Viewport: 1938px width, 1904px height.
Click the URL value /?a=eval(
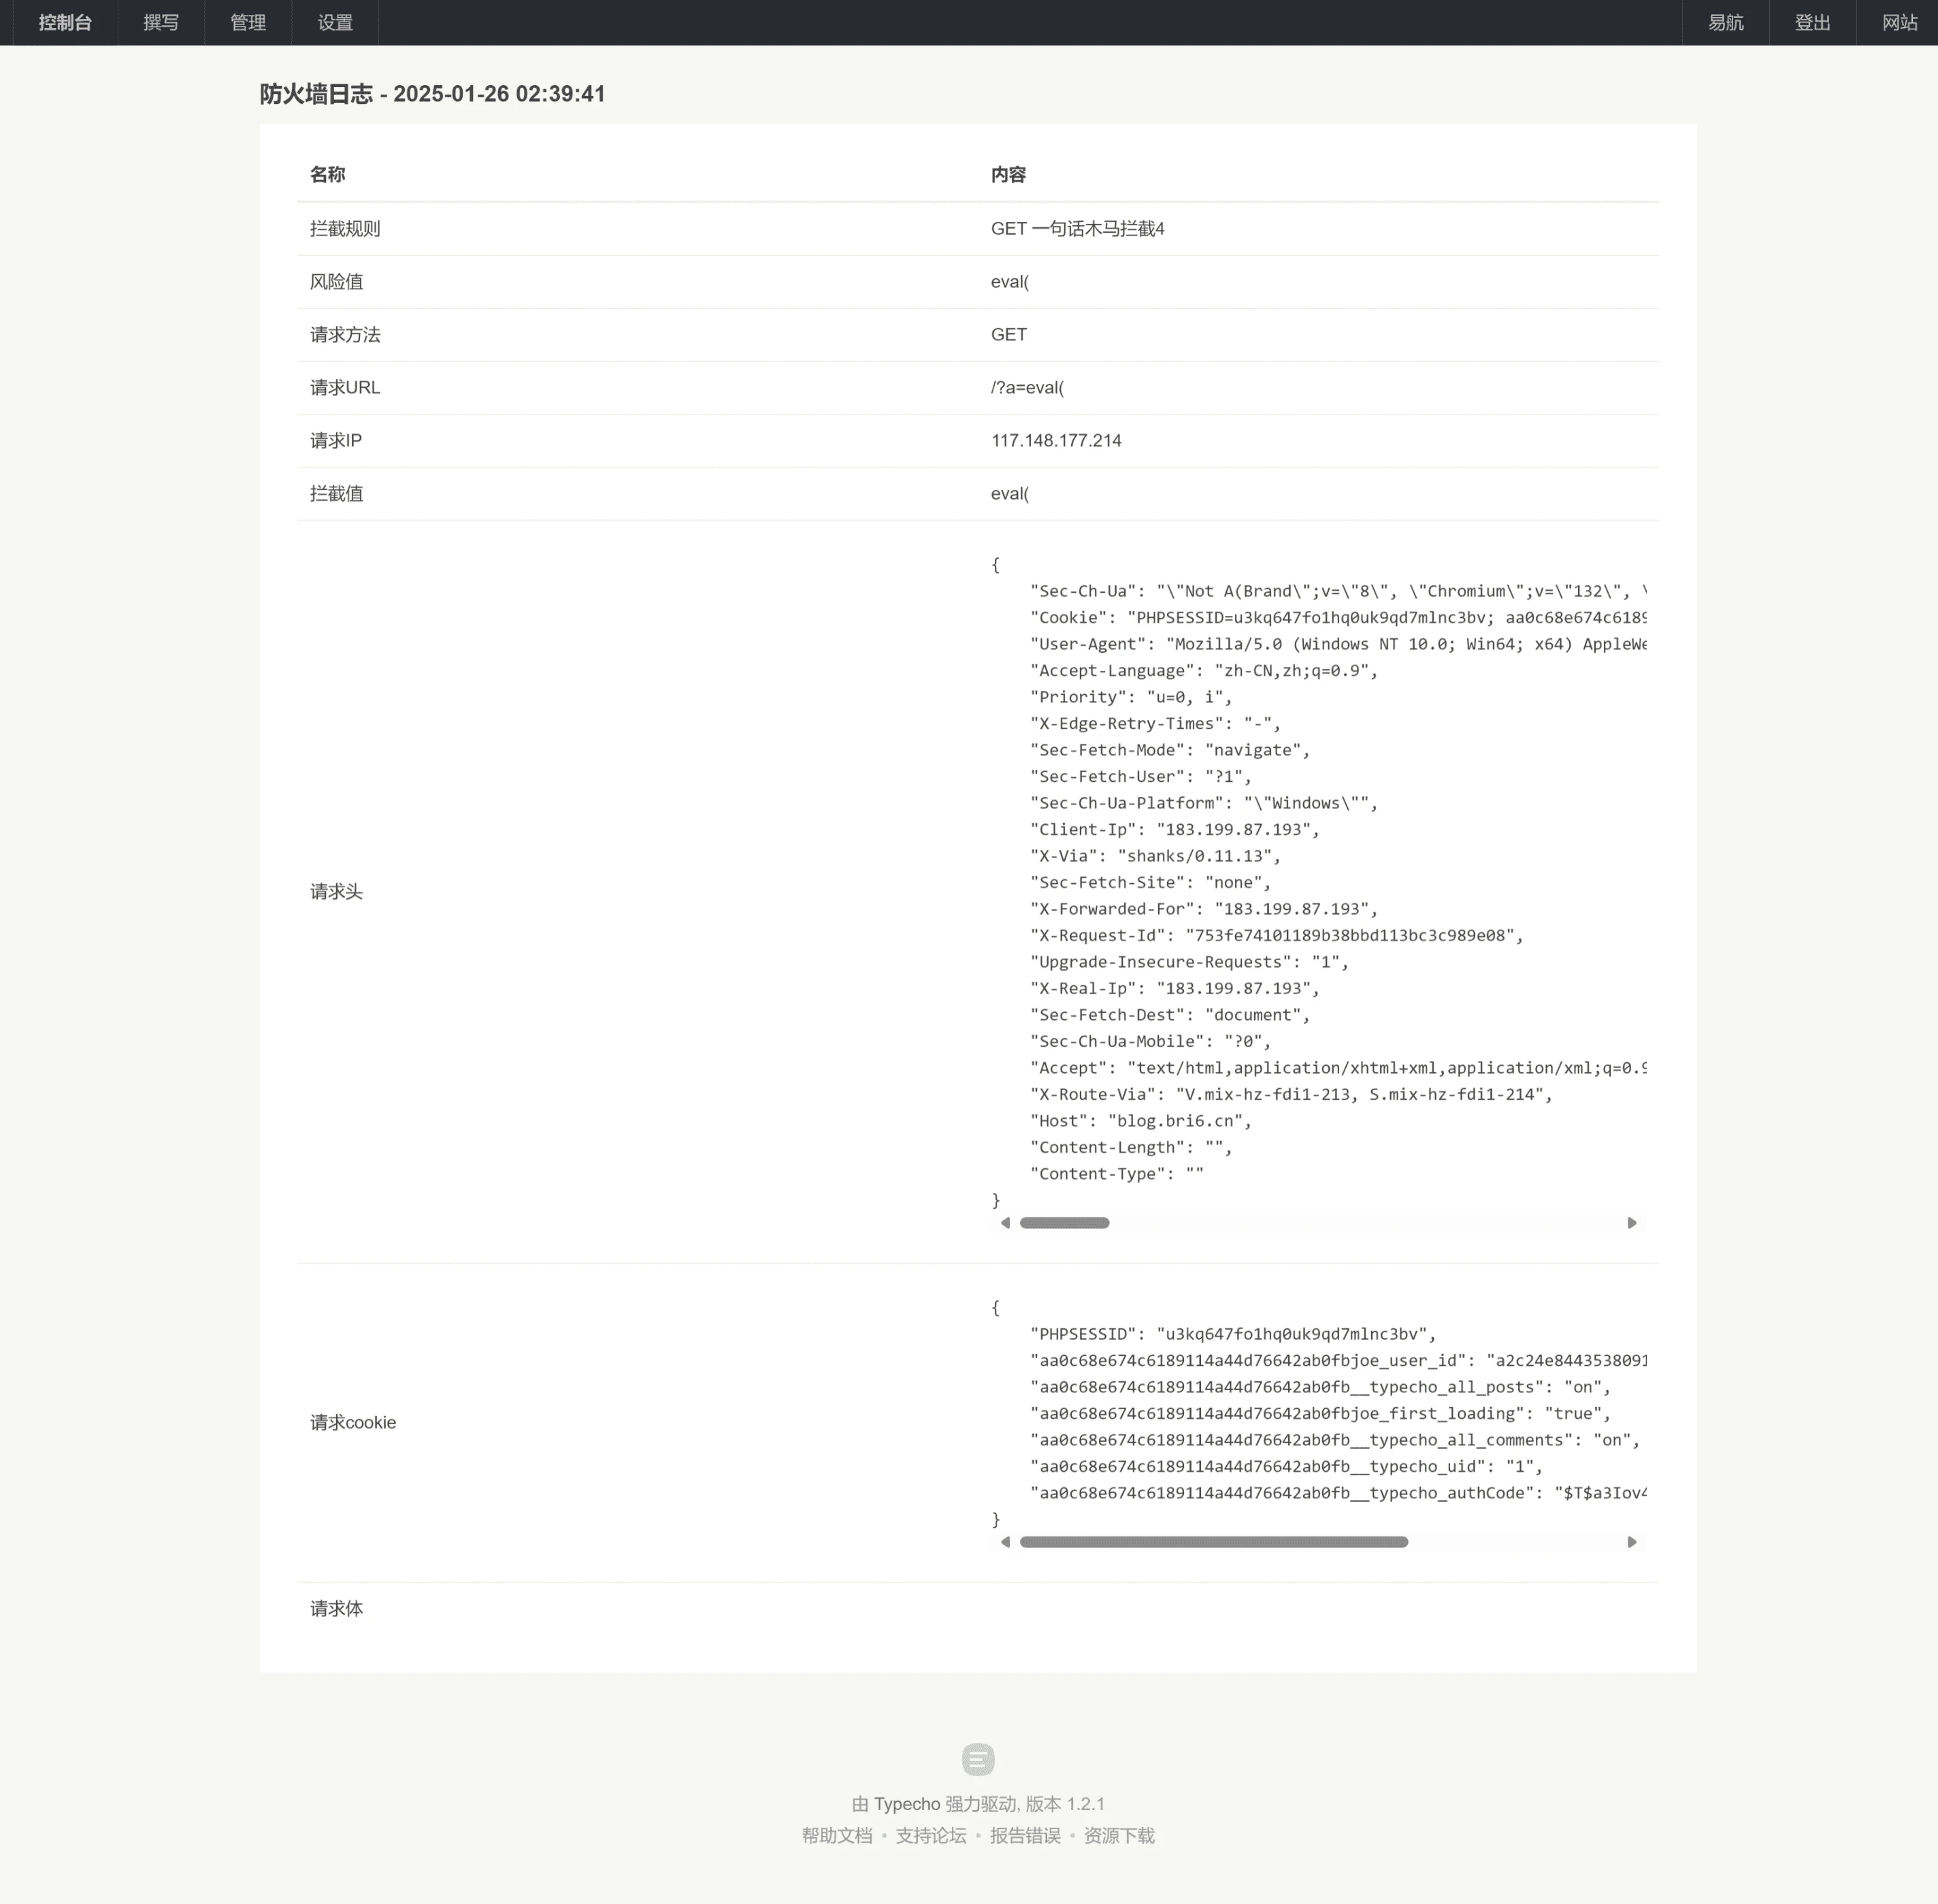[1027, 388]
